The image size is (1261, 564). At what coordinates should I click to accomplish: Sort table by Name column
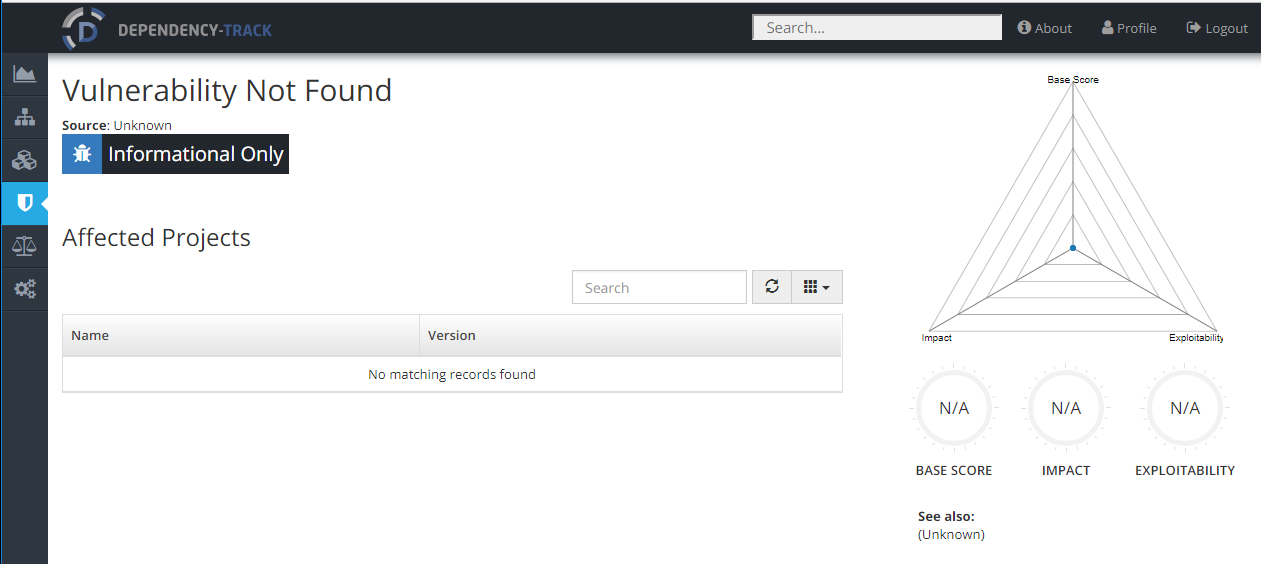[241, 335]
